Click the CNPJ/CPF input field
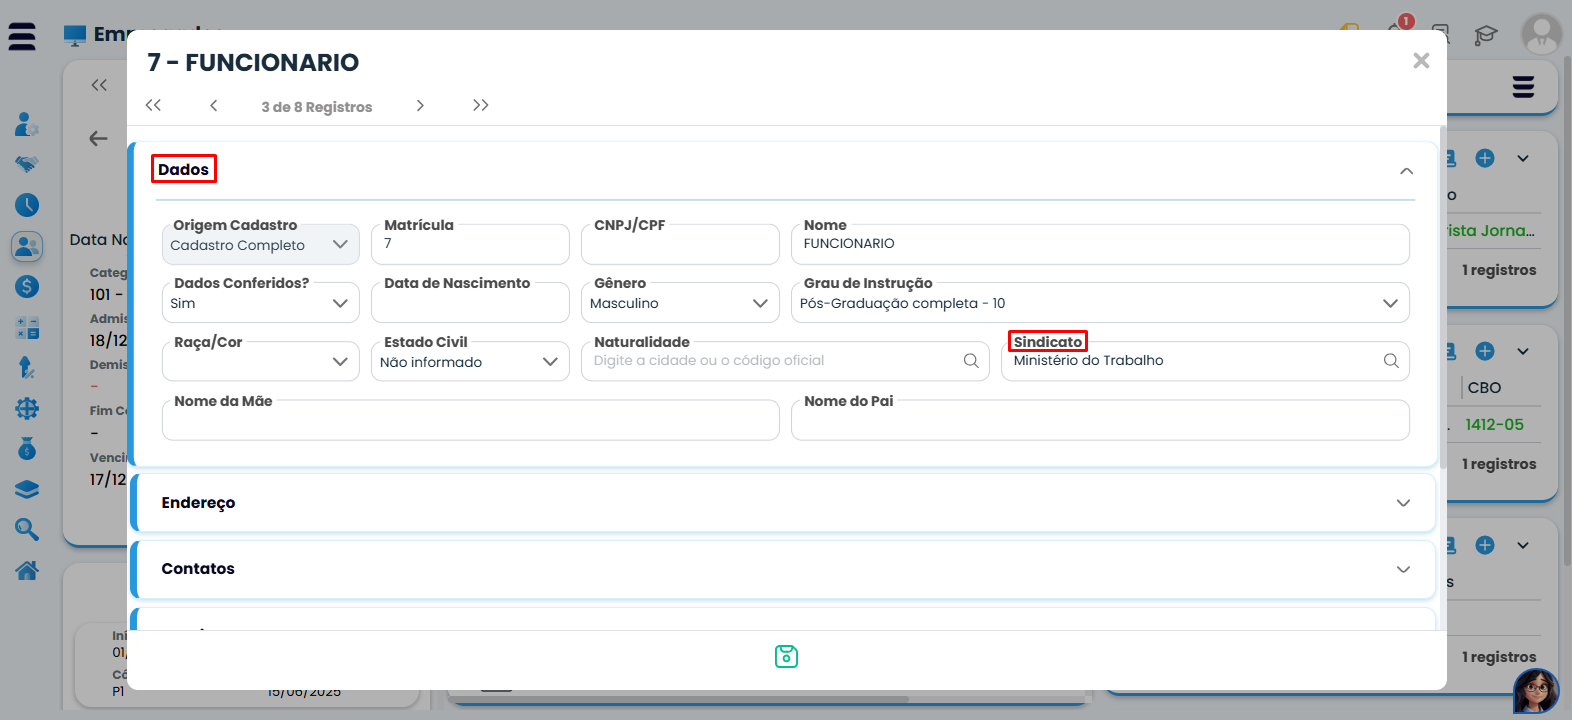The width and height of the screenshot is (1572, 720). tap(680, 245)
